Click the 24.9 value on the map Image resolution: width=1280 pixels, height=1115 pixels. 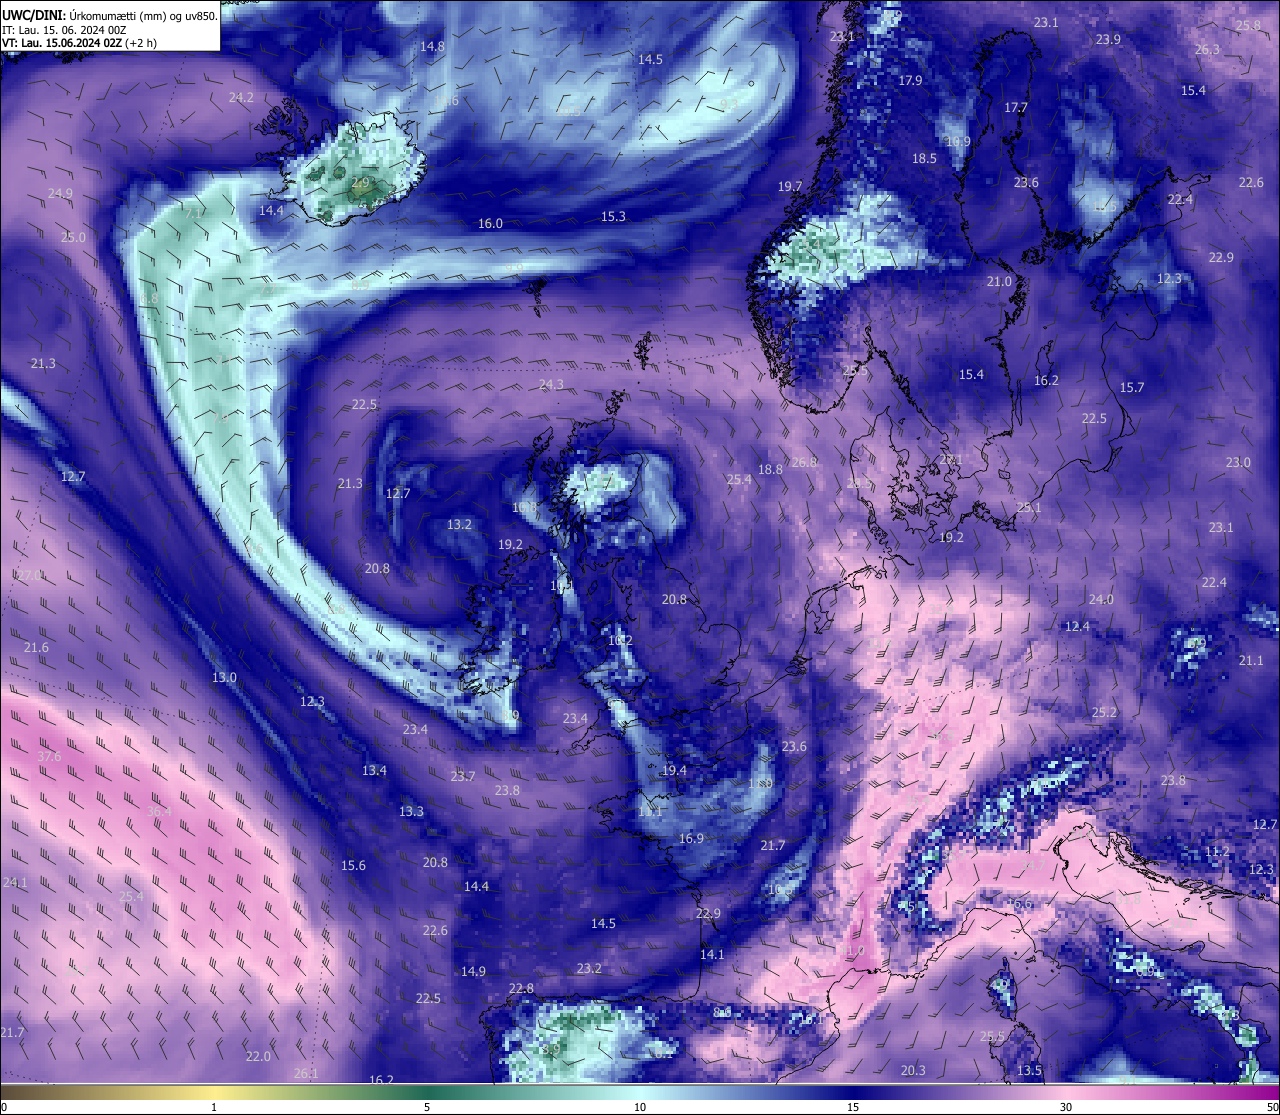point(60,194)
